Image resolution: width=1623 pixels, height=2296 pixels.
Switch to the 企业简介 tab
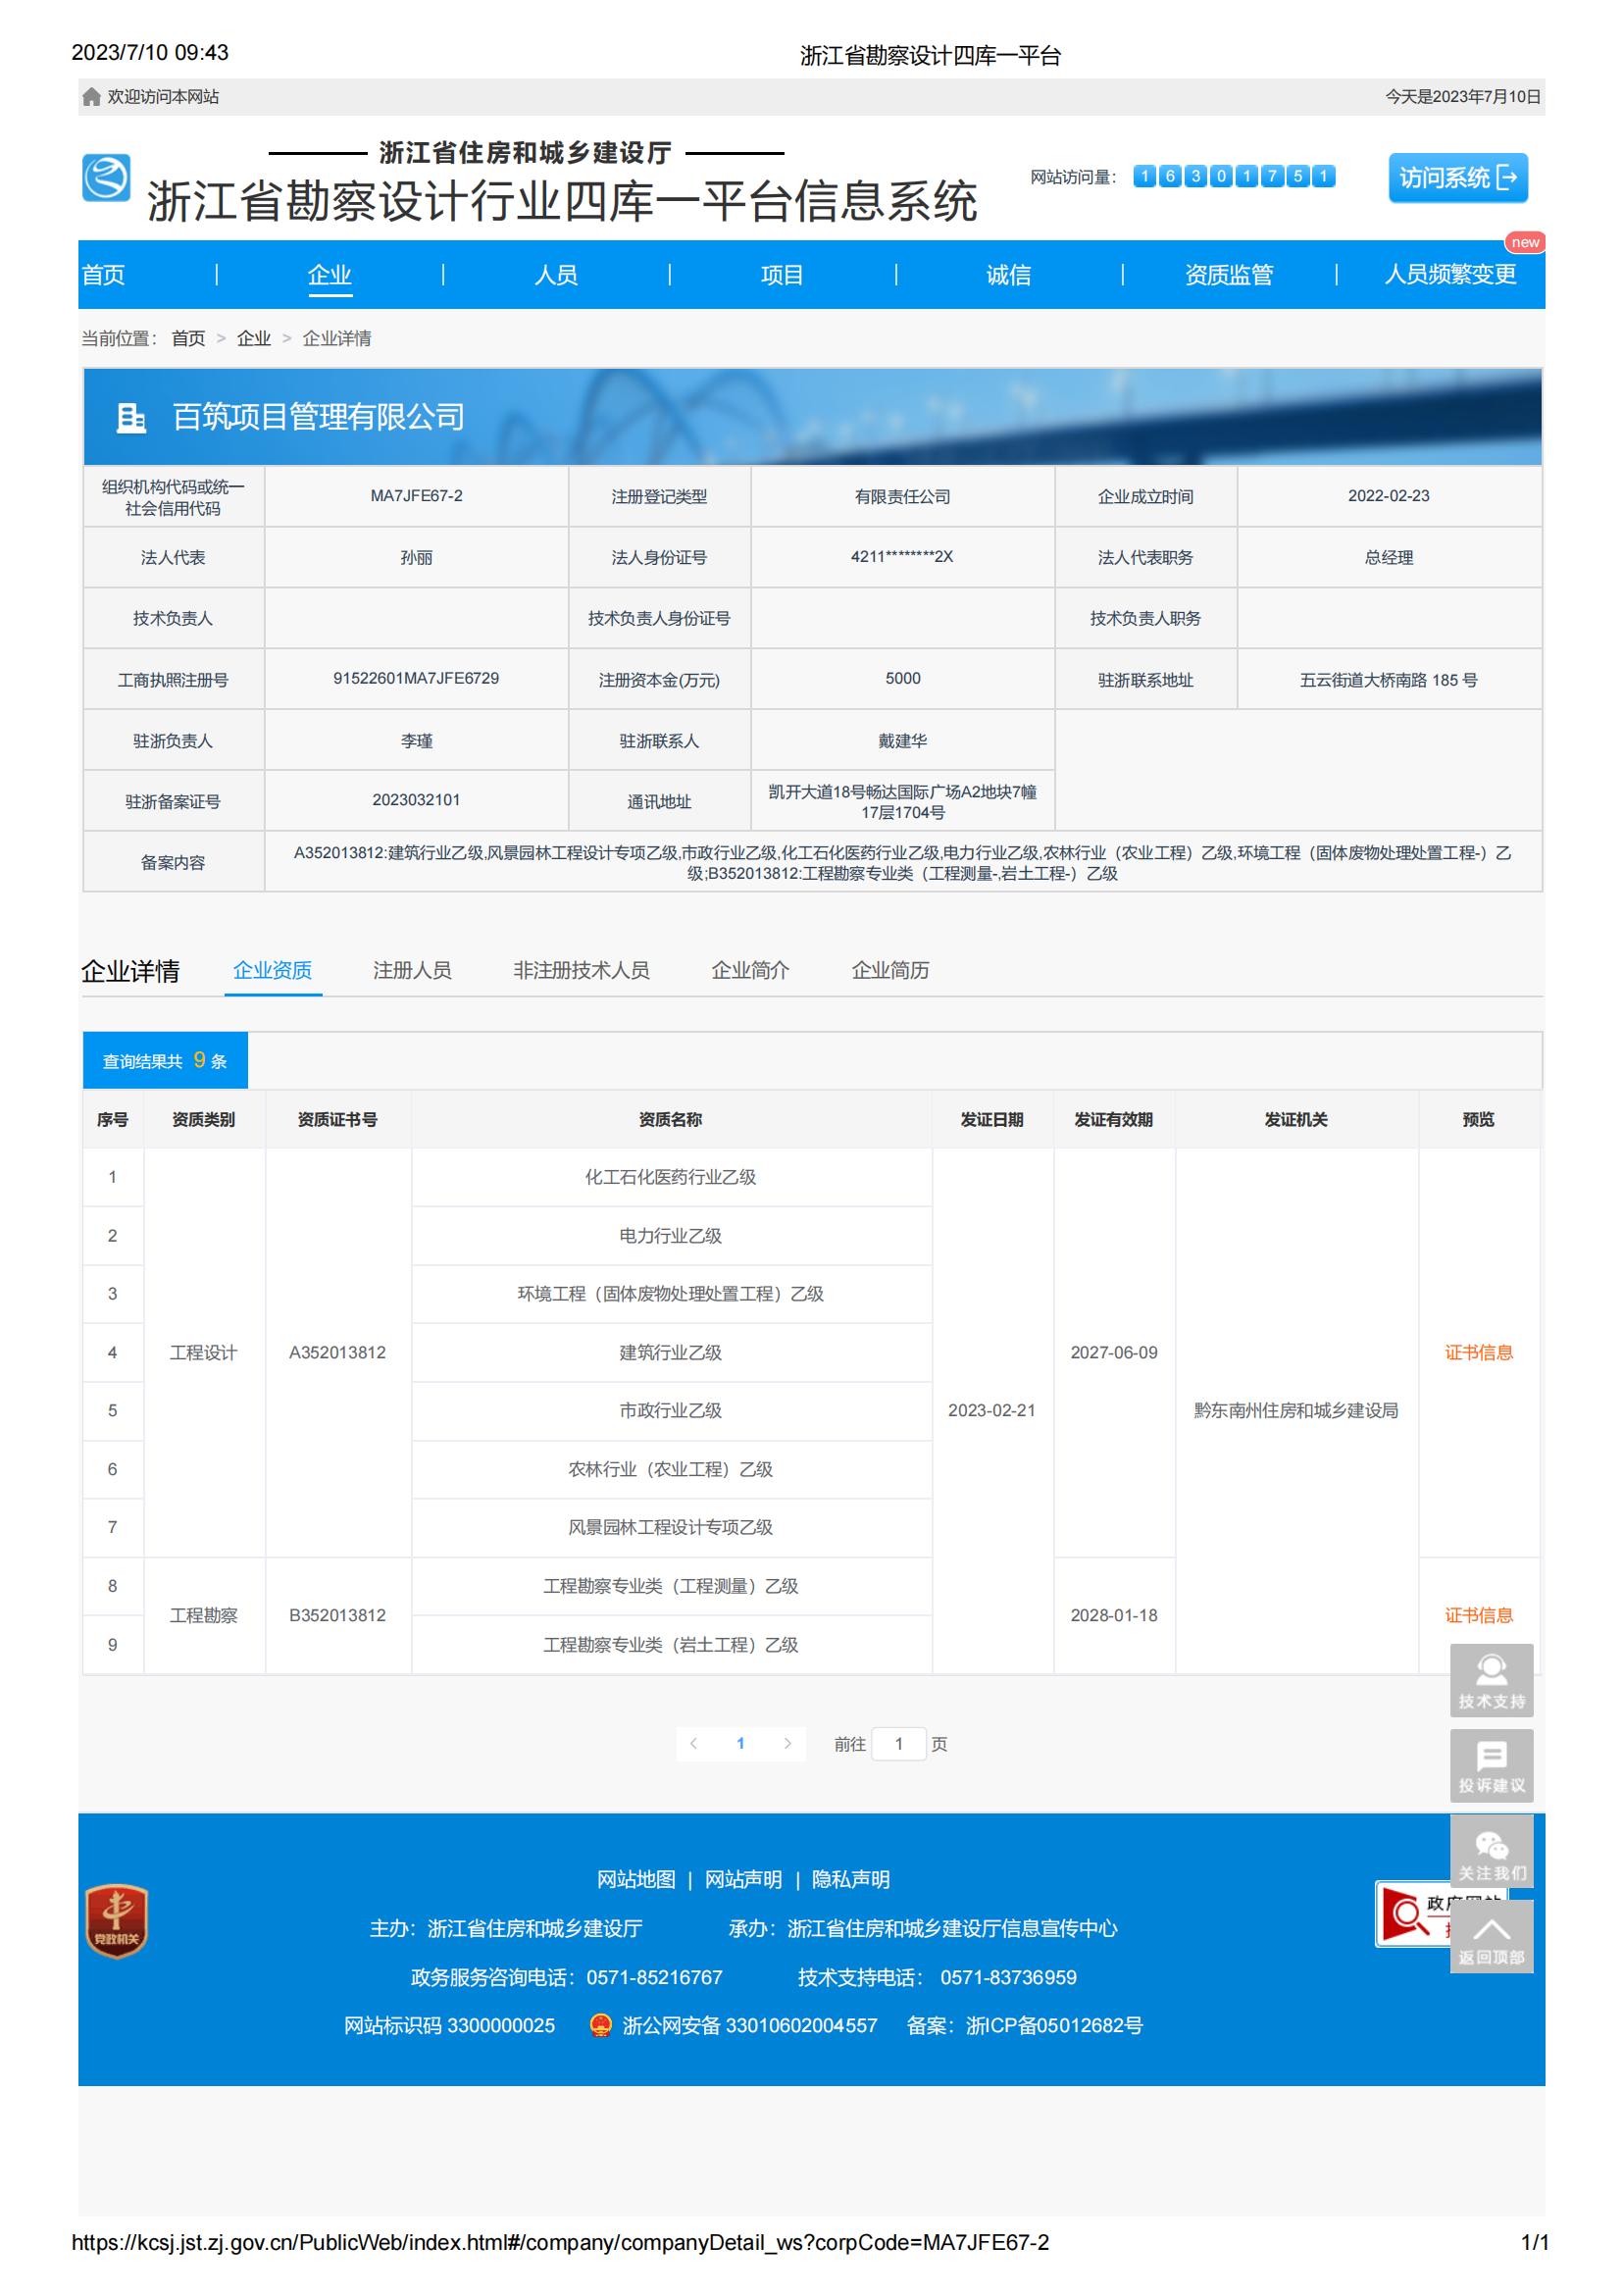tap(750, 970)
